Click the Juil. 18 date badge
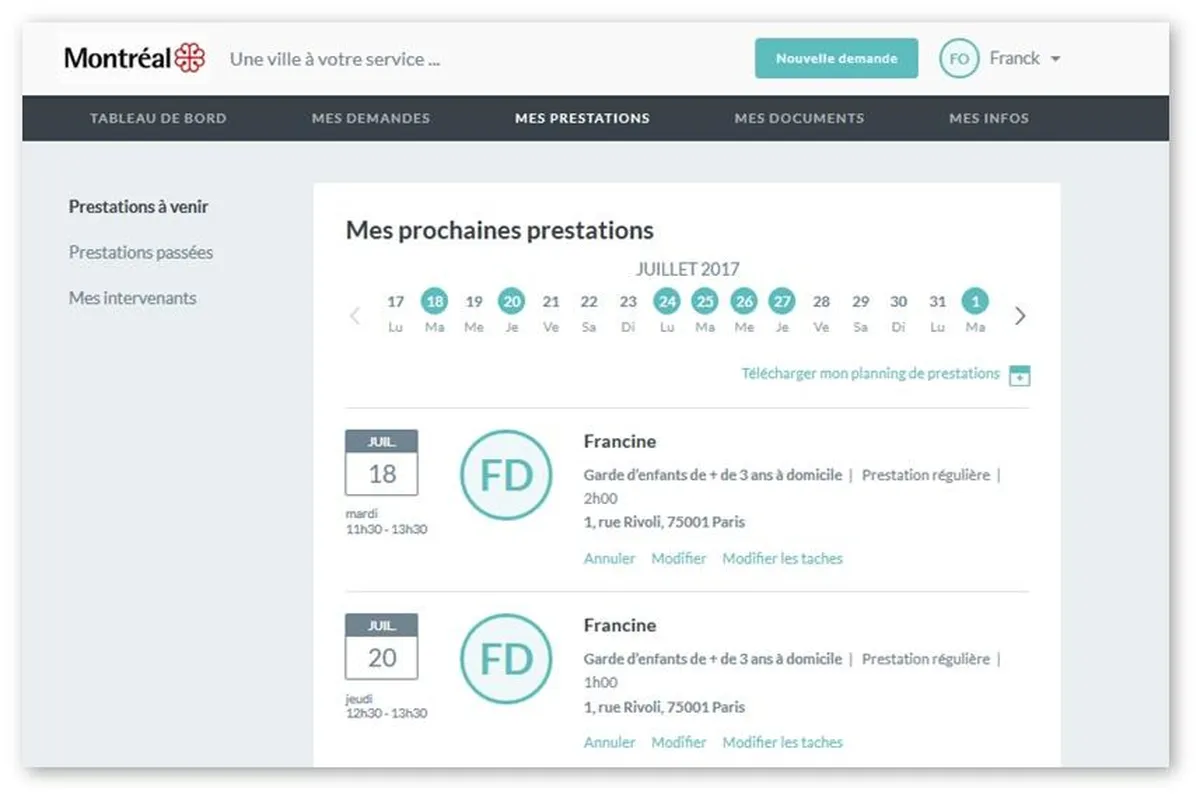This screenshot has width=1200, height=798. pyautogui.click(x=381, y=463)
